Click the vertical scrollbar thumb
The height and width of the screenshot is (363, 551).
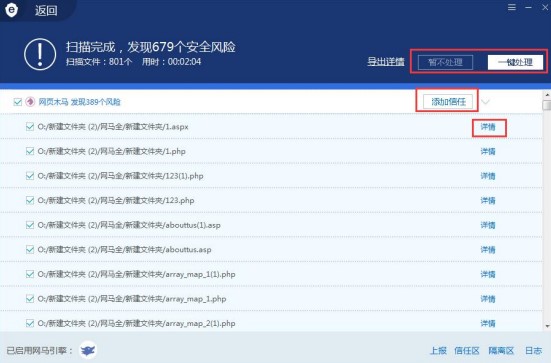point(547,105)
